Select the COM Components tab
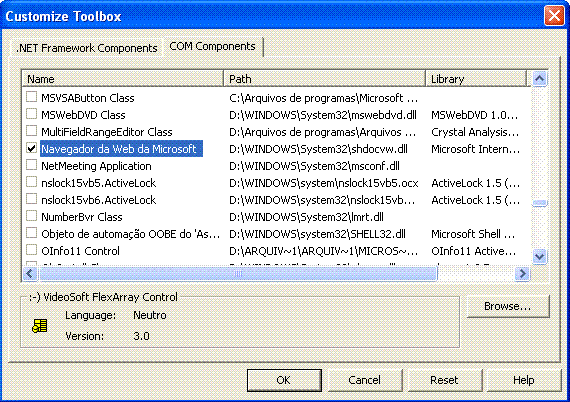Screen dimensions: 570x402 point(213,47)
